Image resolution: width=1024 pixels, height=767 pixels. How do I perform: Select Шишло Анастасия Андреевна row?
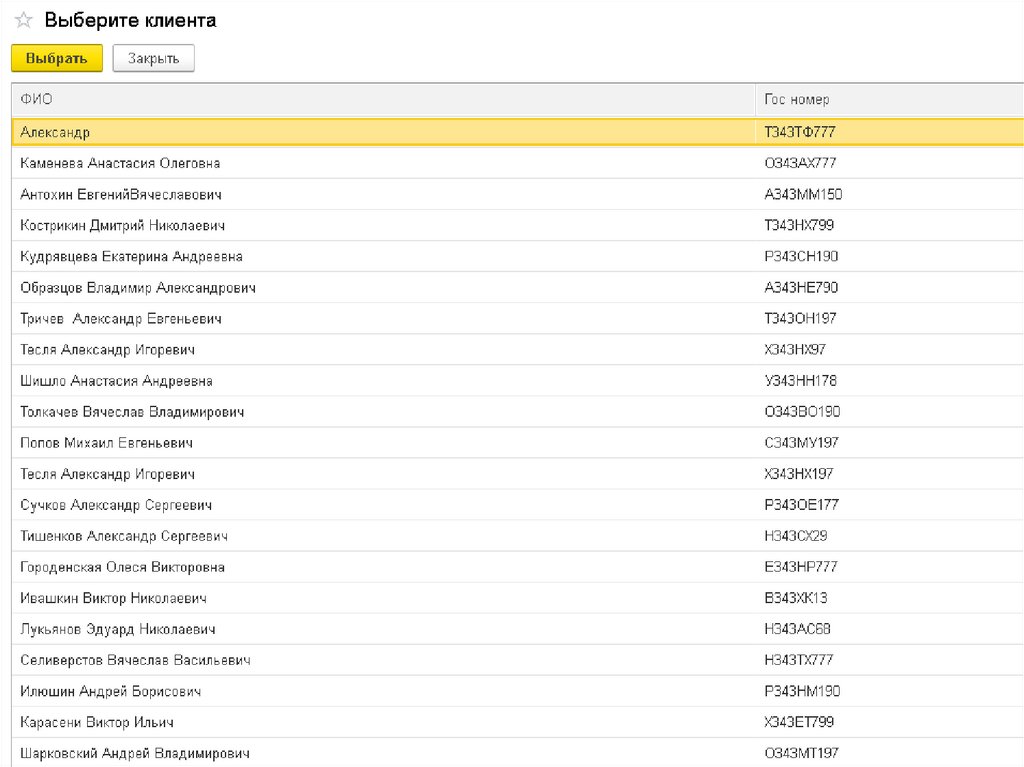(x=116, y=381)
